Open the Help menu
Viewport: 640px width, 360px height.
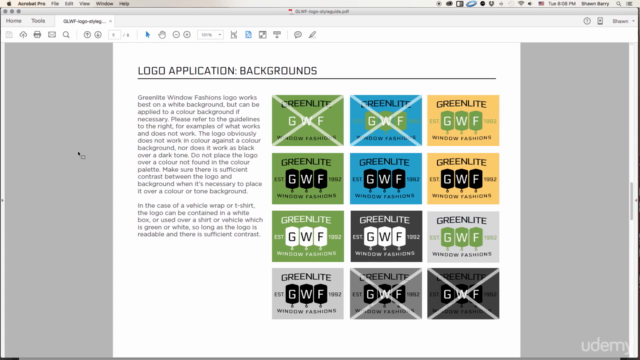click(124, 4)
